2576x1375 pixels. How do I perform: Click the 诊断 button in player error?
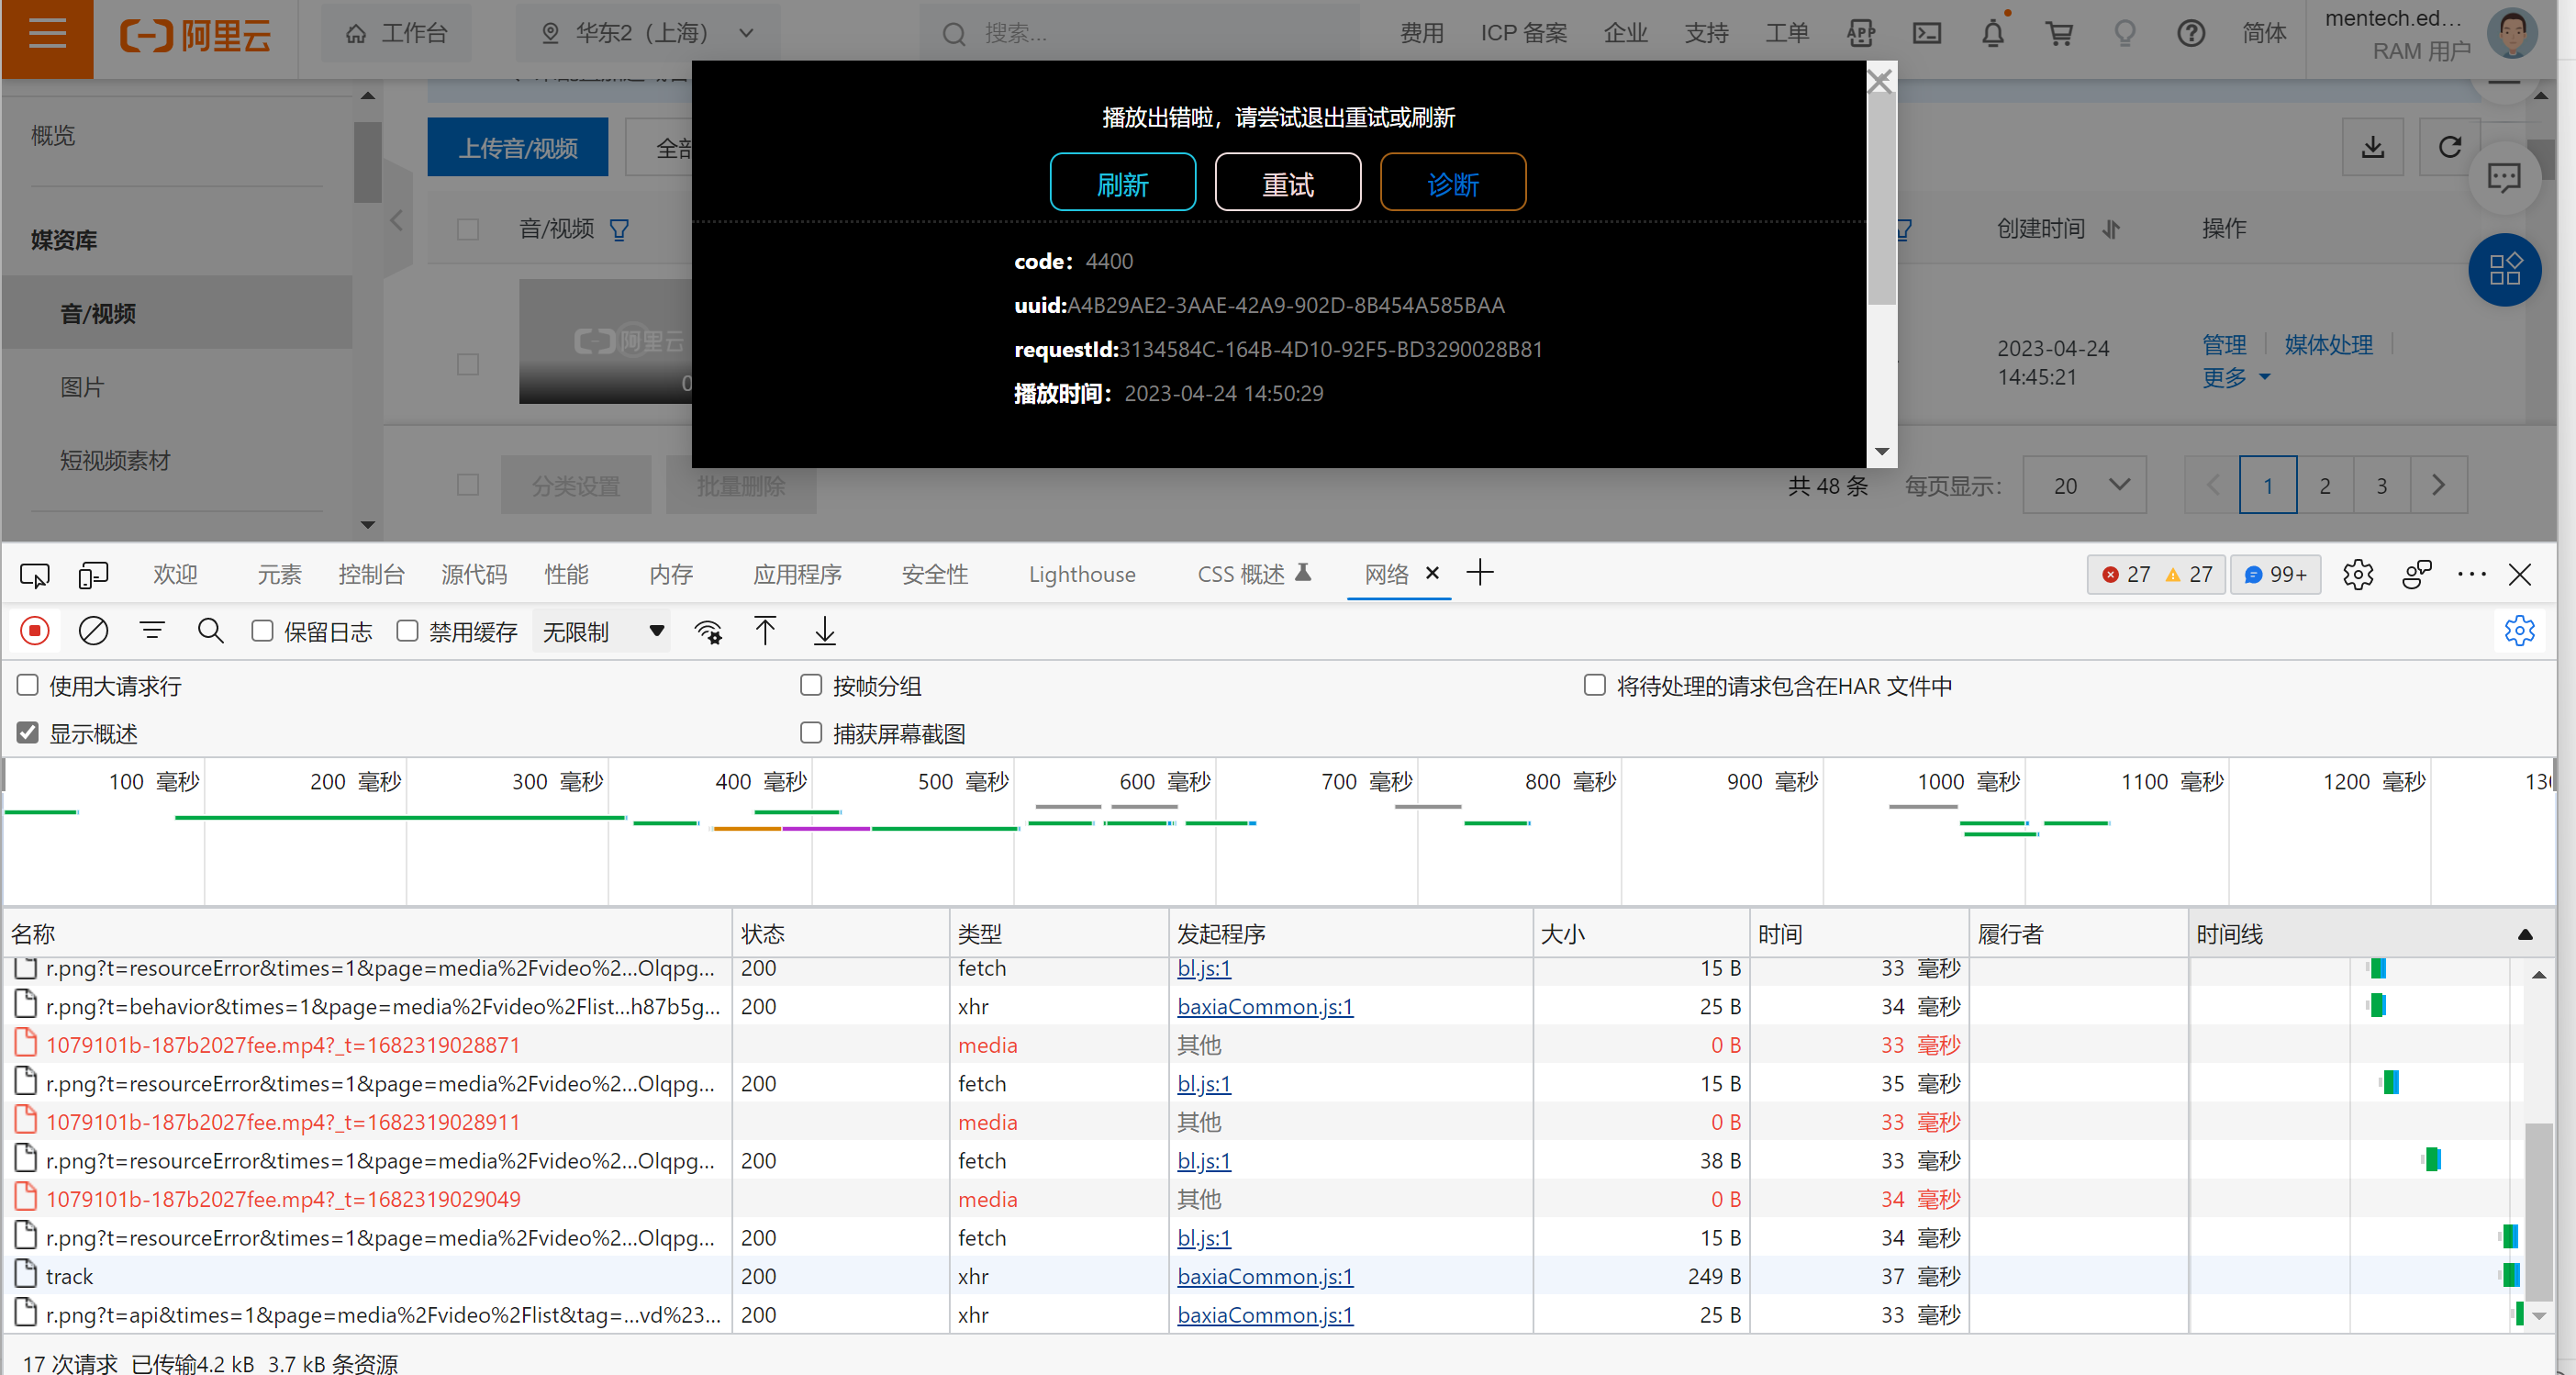pyautogui.click(x=1452, y=182)
